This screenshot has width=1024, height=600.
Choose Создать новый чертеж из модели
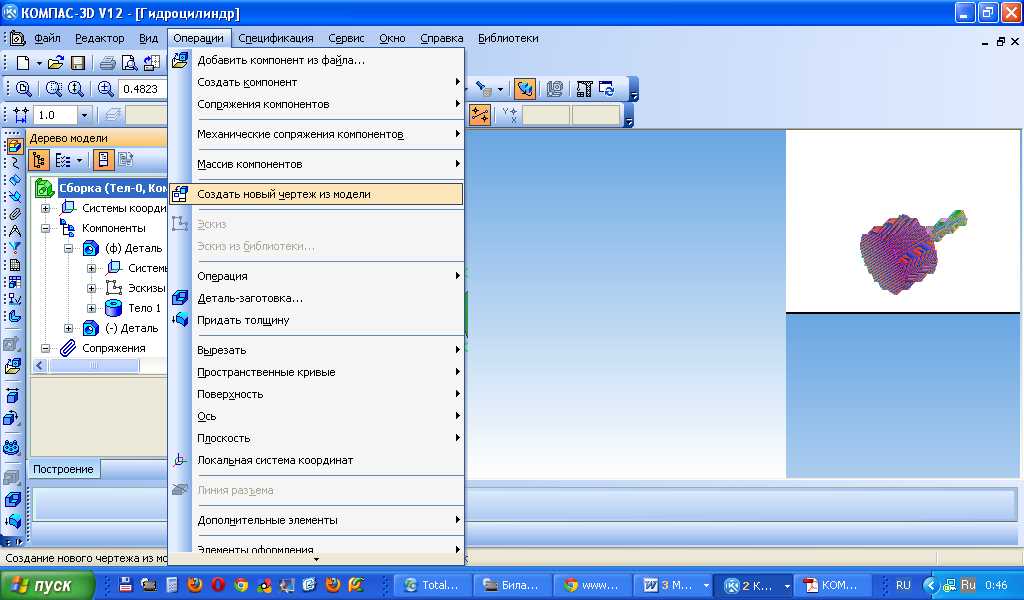(316, 194)
